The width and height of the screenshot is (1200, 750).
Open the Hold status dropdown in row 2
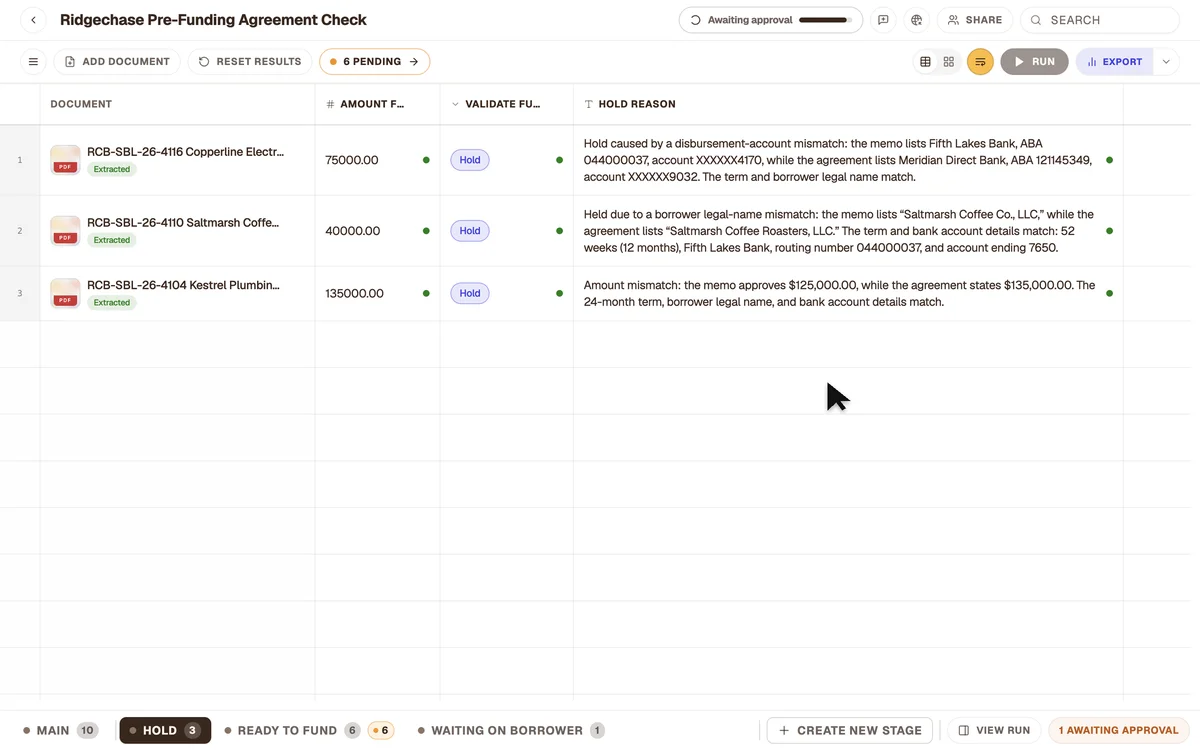[470, 231]
